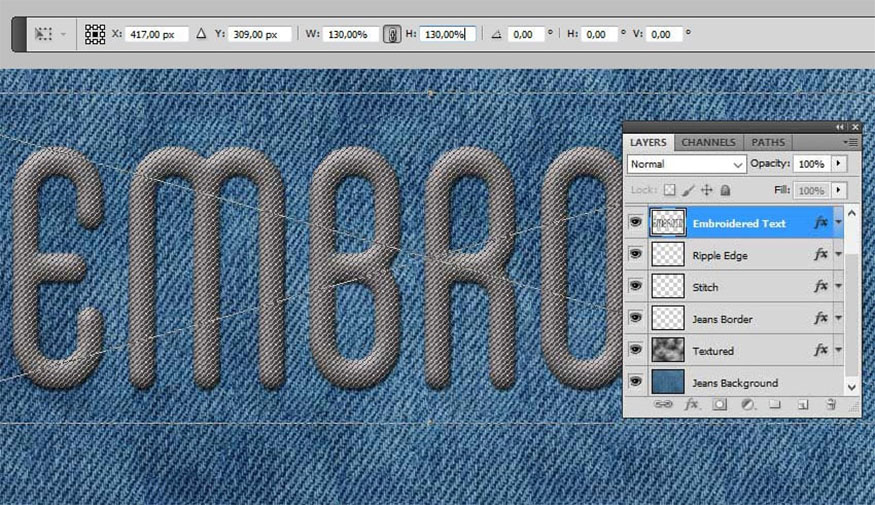The width and height of the screenshot is (875, 505).
Task: Hide the Ripple Edge layer
Action: (636, 255)
